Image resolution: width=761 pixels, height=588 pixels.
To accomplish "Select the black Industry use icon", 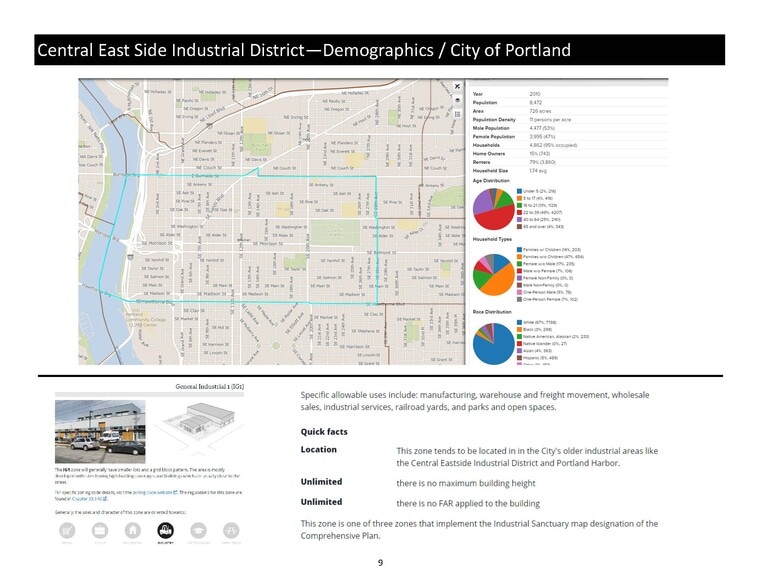I will pyautogui.click(x=165, y=531).
